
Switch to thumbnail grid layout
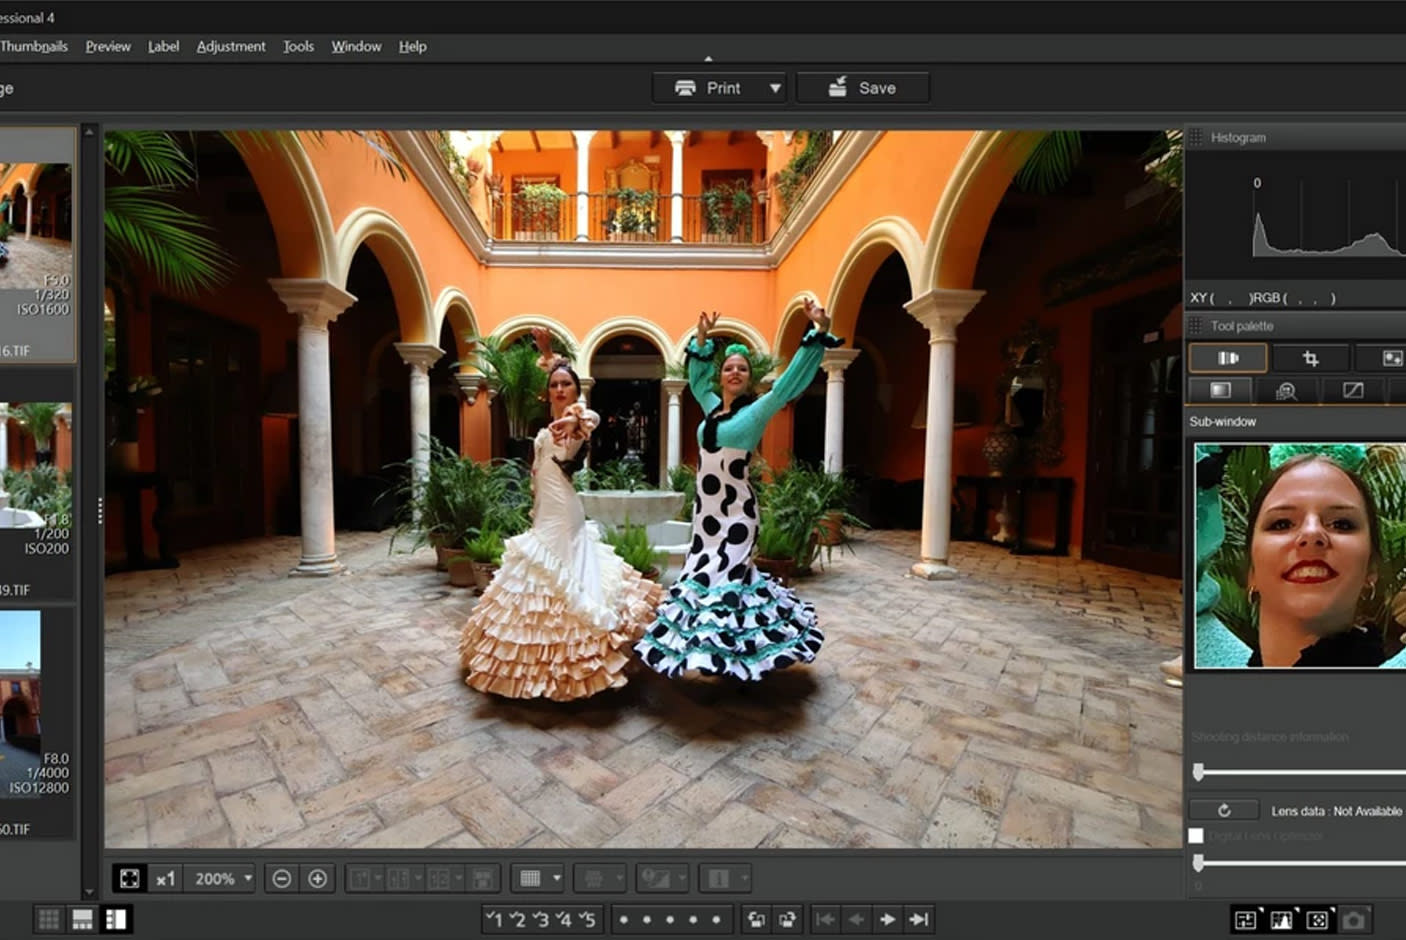(48, 919)
